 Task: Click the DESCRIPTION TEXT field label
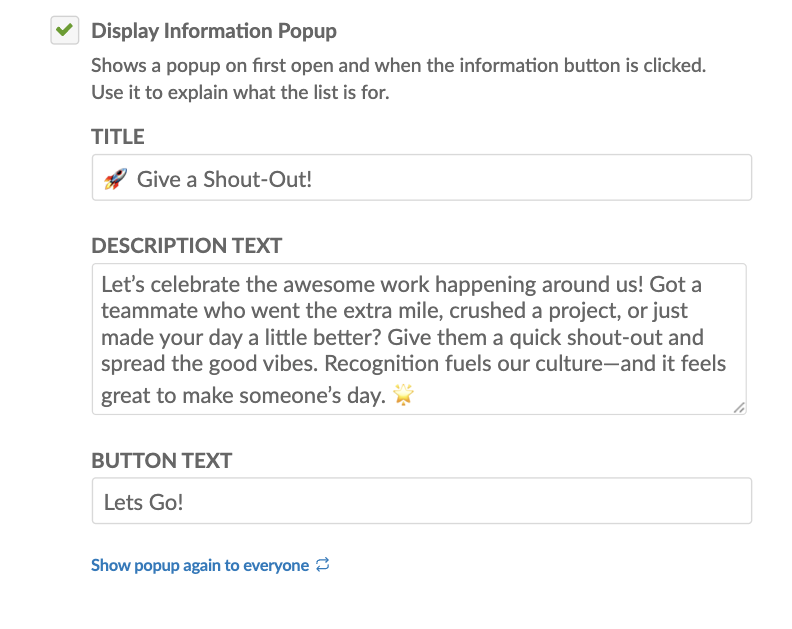[x=187, y=245]
